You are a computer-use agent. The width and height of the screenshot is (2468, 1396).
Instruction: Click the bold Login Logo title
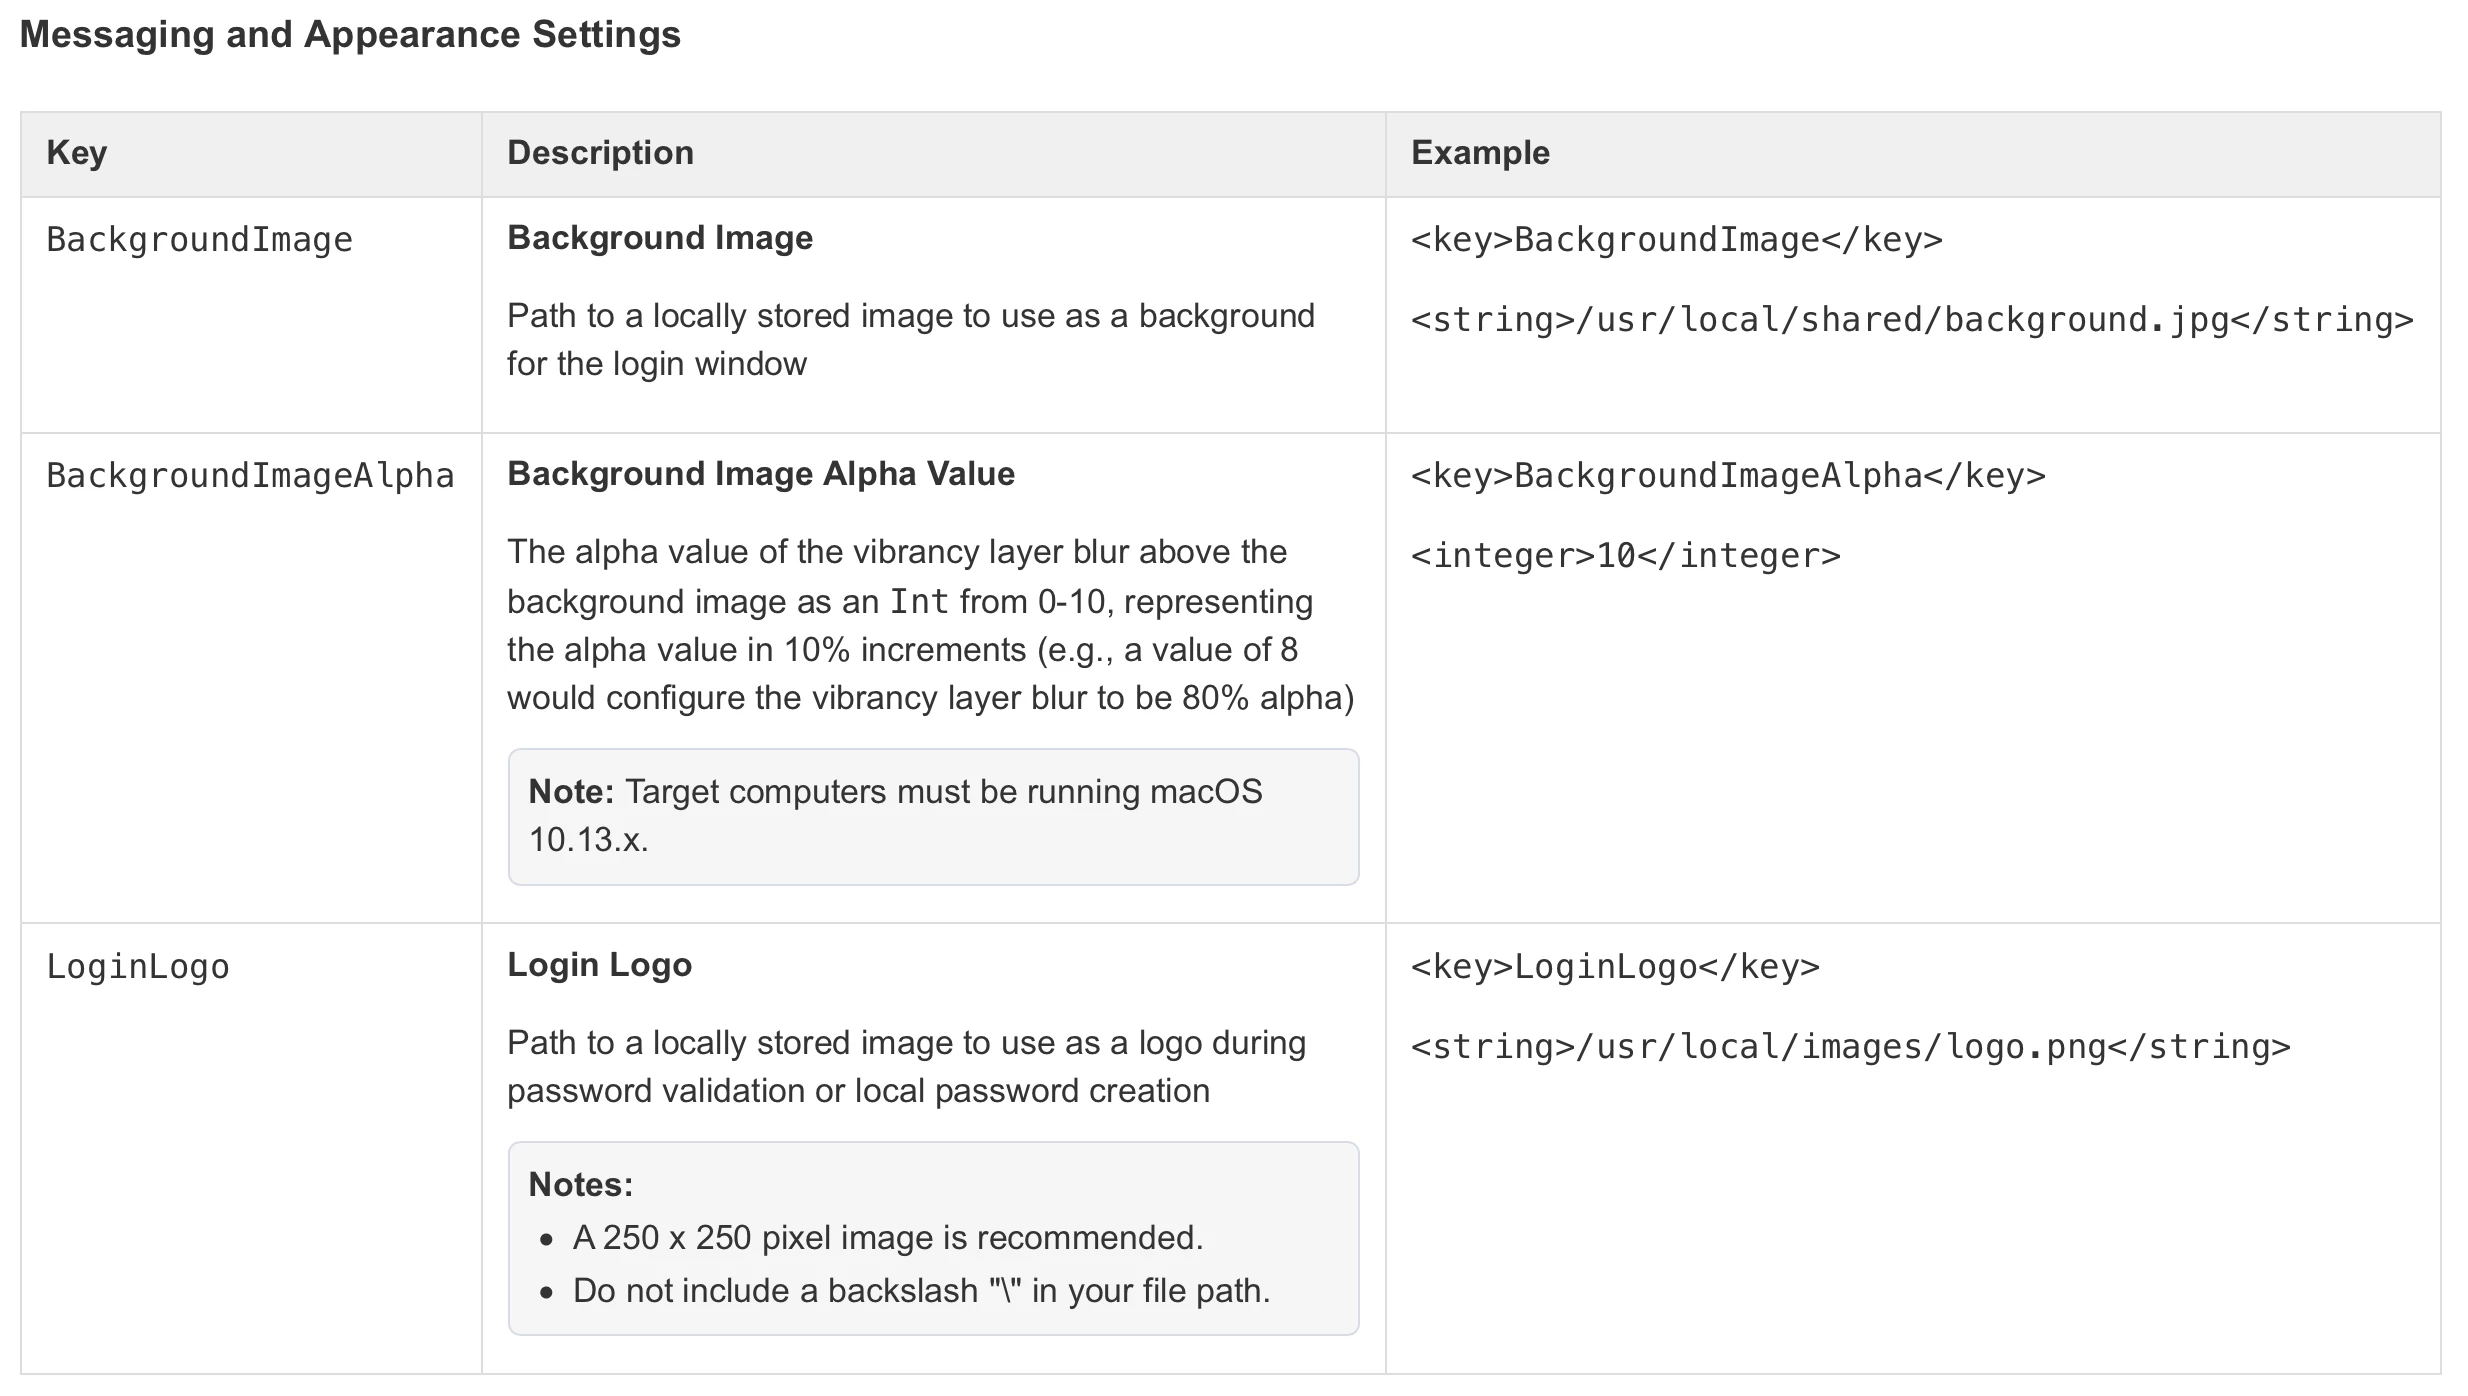click(x=599, y=965)
